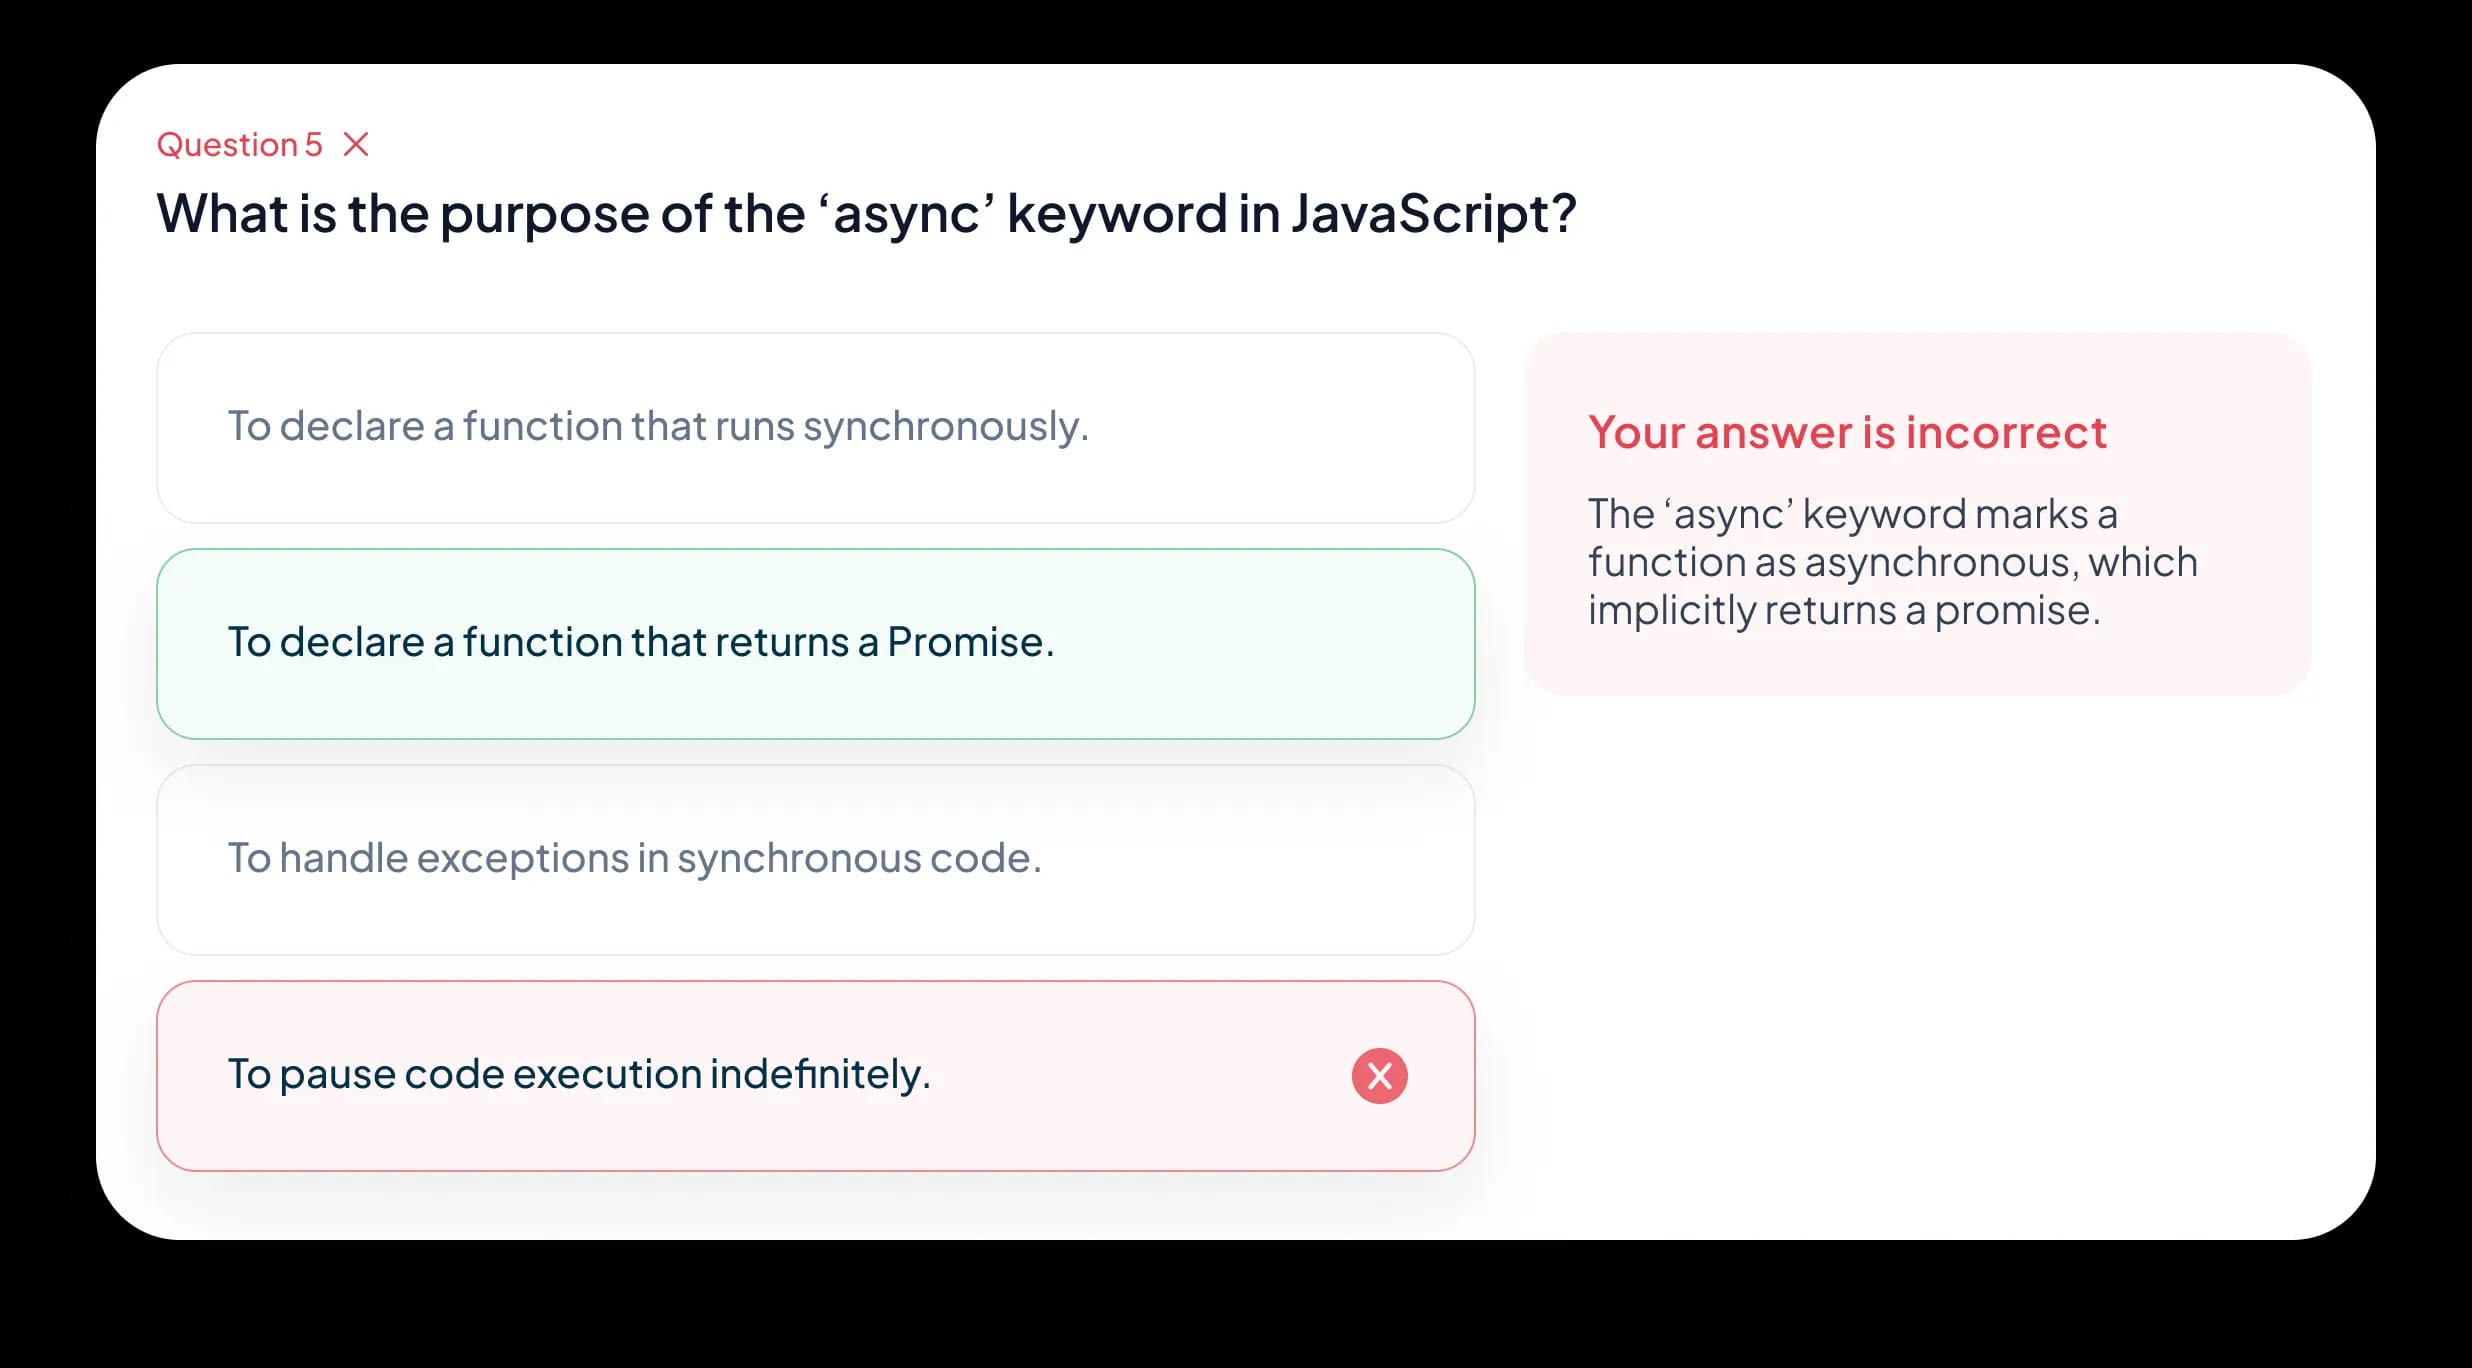2472x1368 pixels.
Task: Click the word "JavaScript?" in the question title
Action: [1433, 214]
